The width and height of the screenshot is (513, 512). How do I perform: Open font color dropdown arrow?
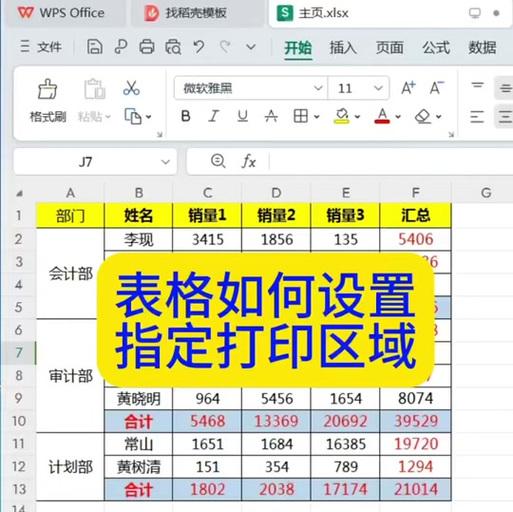(x=398, y=117)
